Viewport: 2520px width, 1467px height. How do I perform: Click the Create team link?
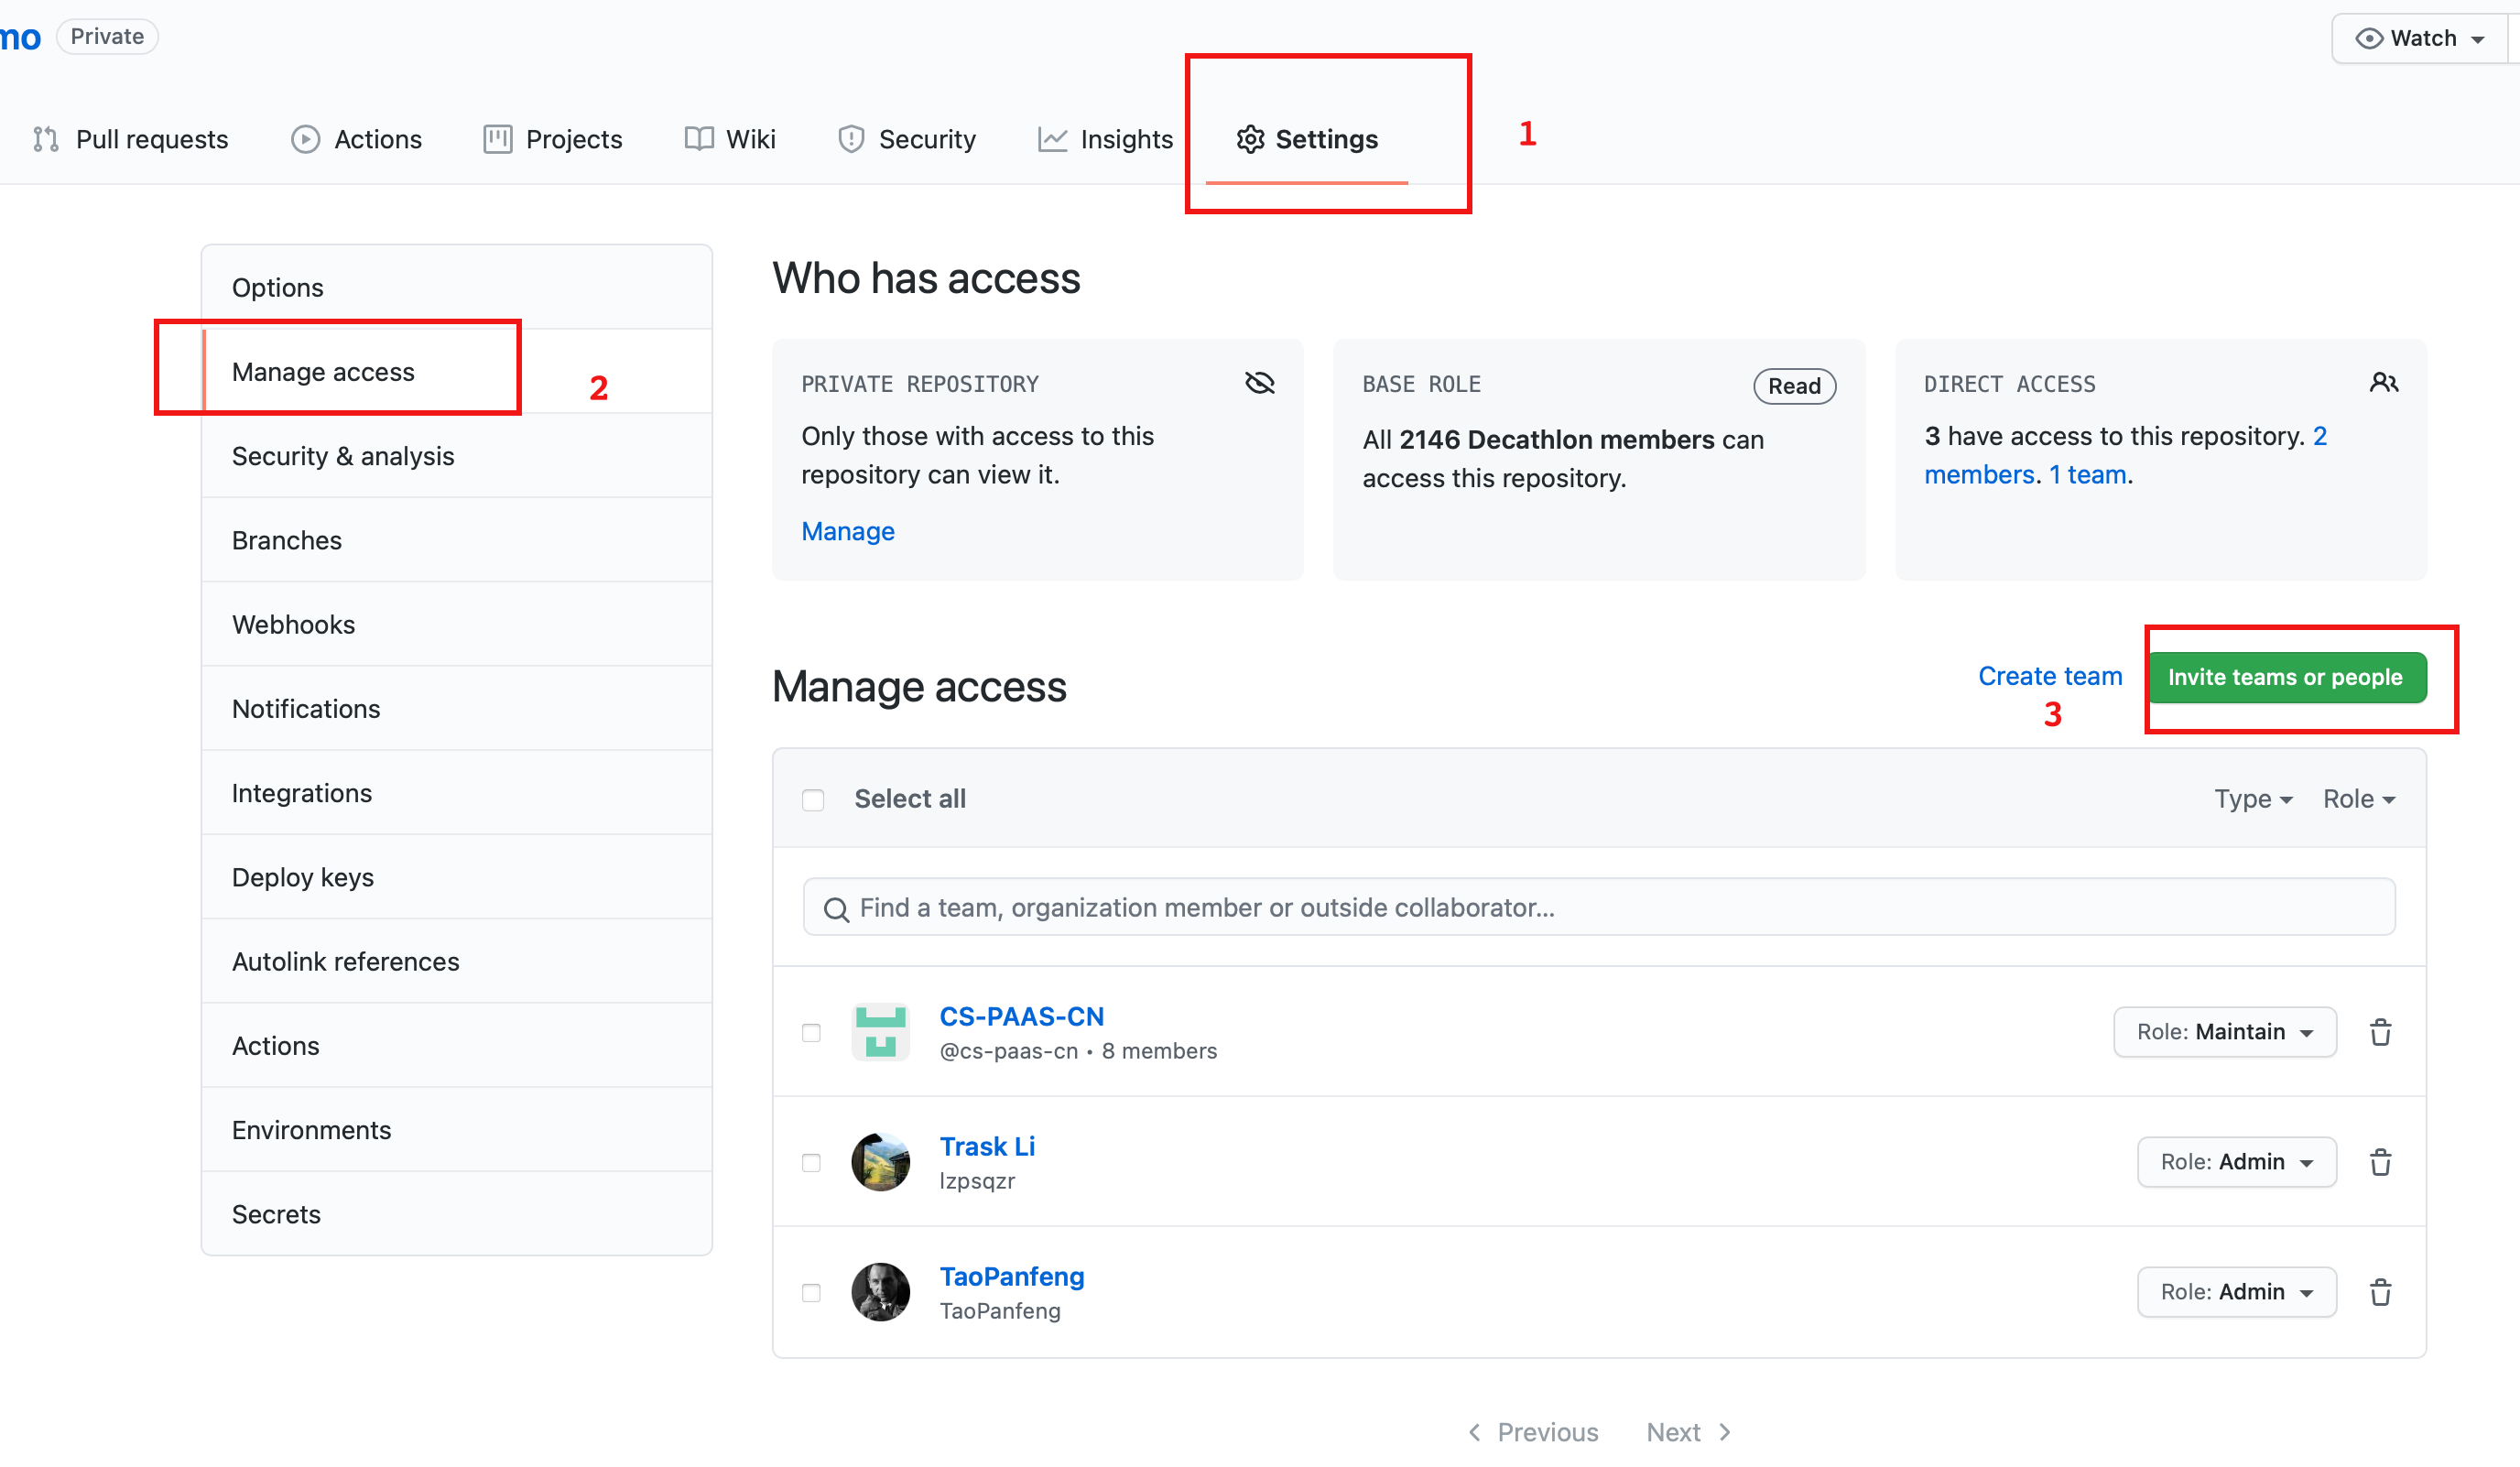click(x=2050, y=676)
